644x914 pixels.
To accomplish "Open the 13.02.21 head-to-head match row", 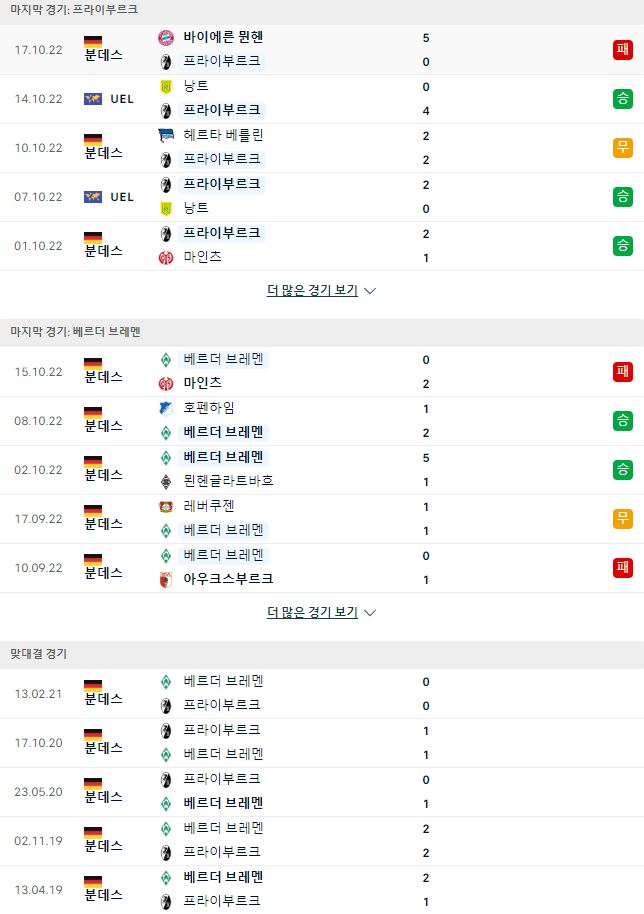I will [x=322, y=694].
